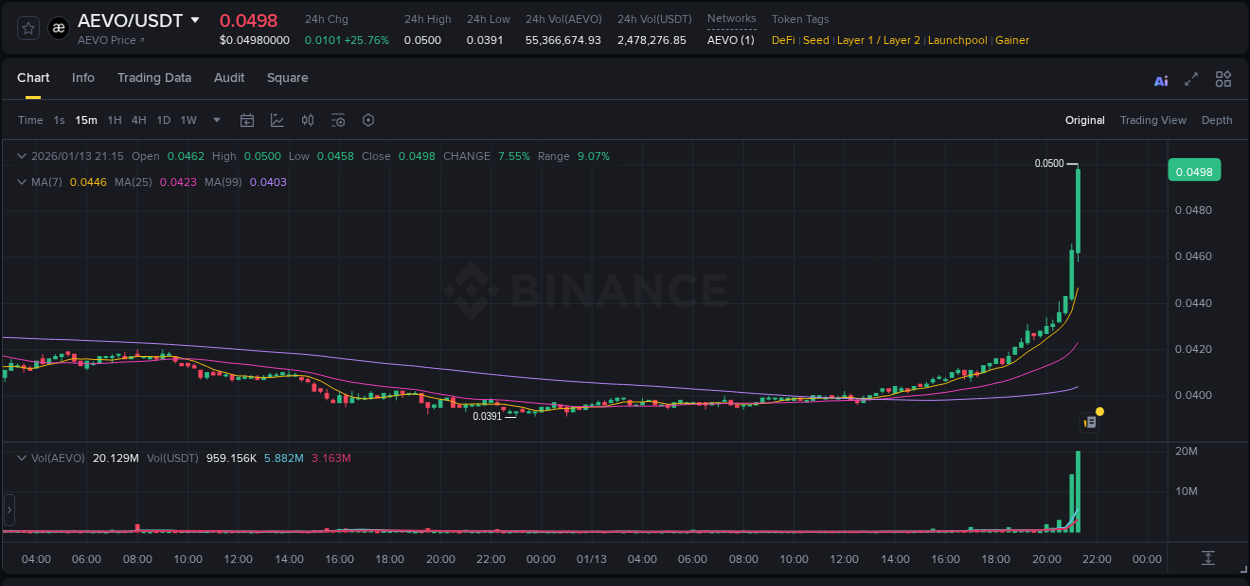
Task: Open the chart settings hexagon icon
Action: [x=368, y=120]
